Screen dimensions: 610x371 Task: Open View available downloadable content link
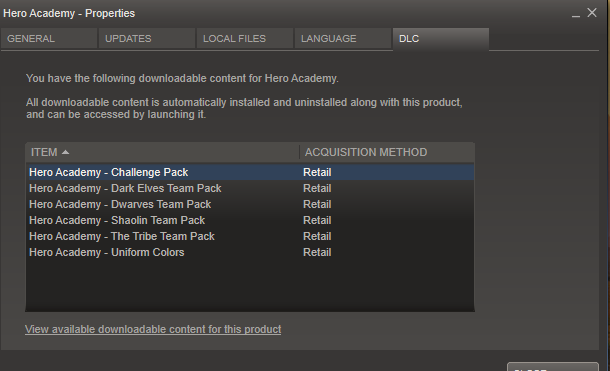coord(153,329)
